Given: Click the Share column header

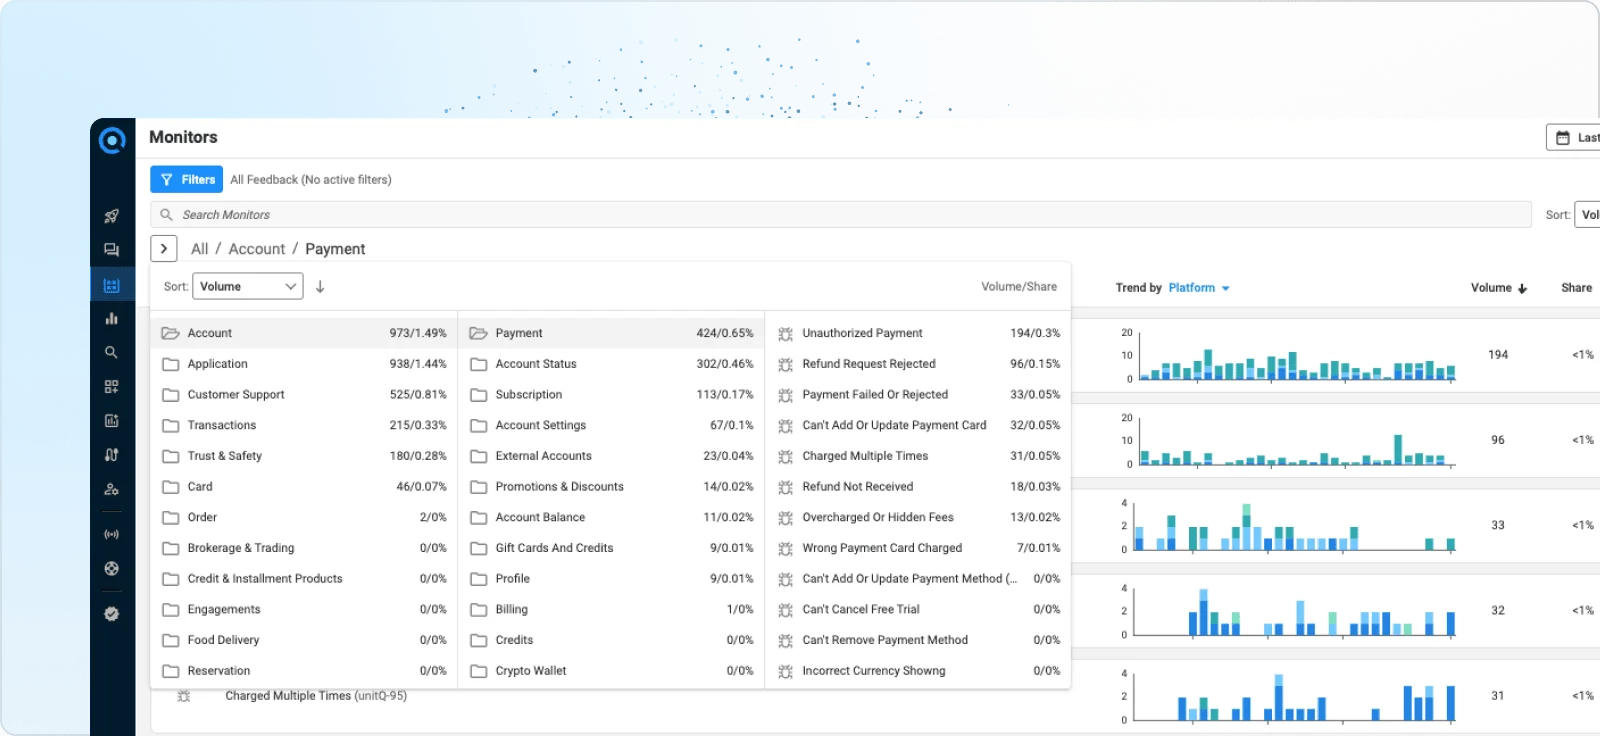Looking at the screenshot, I should point(1576,288).
